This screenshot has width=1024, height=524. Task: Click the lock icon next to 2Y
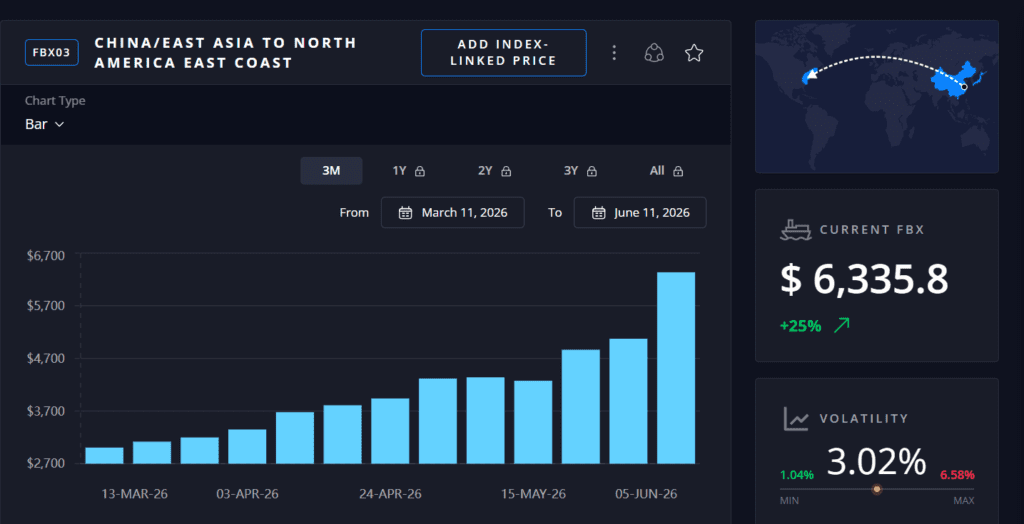(506, 171)
